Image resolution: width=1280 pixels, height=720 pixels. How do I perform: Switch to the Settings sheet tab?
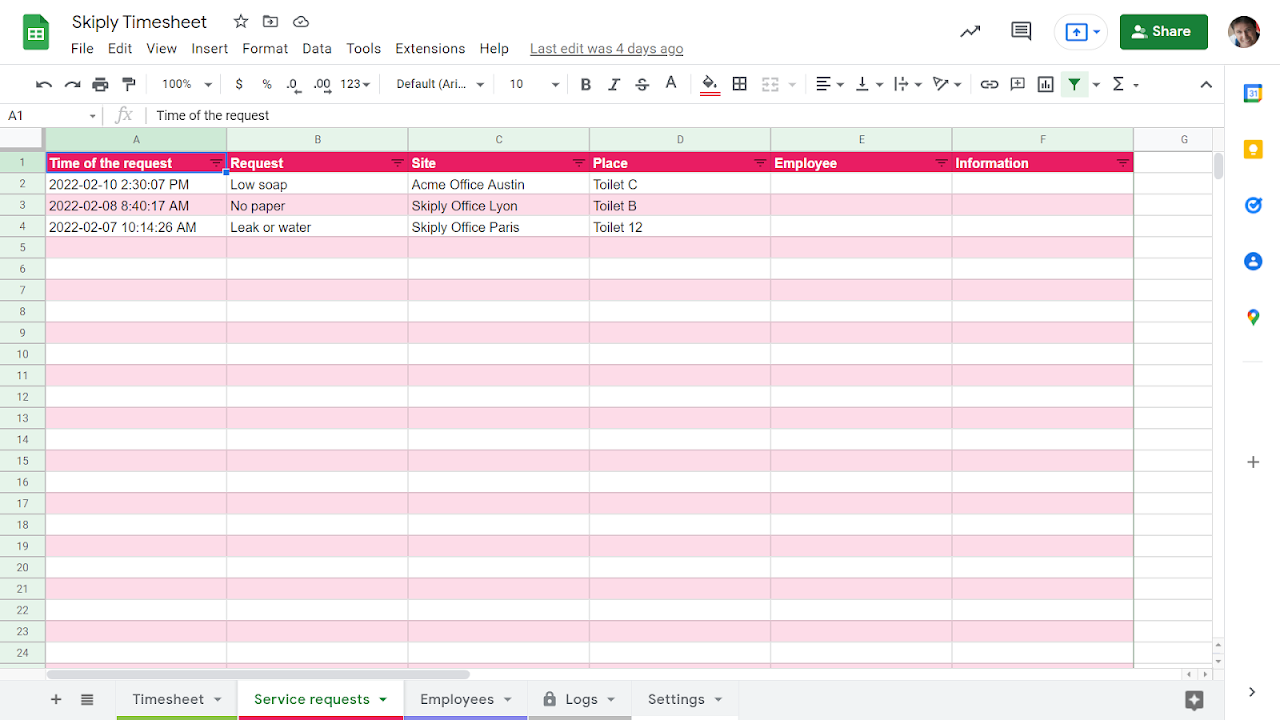pos(685,700)
